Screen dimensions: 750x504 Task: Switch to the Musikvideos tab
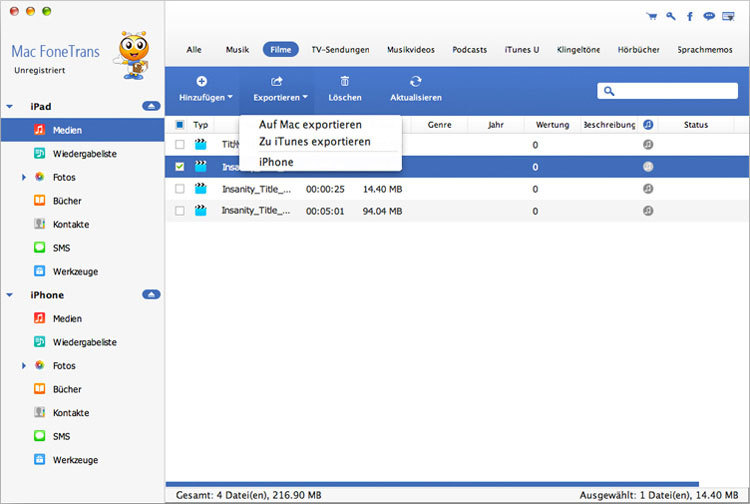click(411, 49)
